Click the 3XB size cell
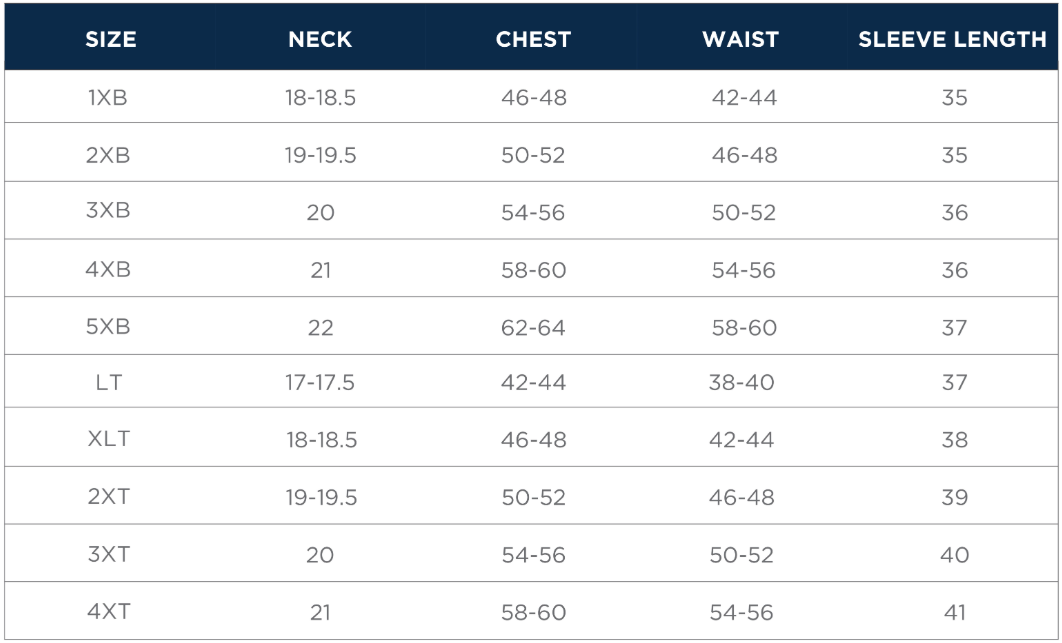The image size is (1062, 643). pos(108,211)
